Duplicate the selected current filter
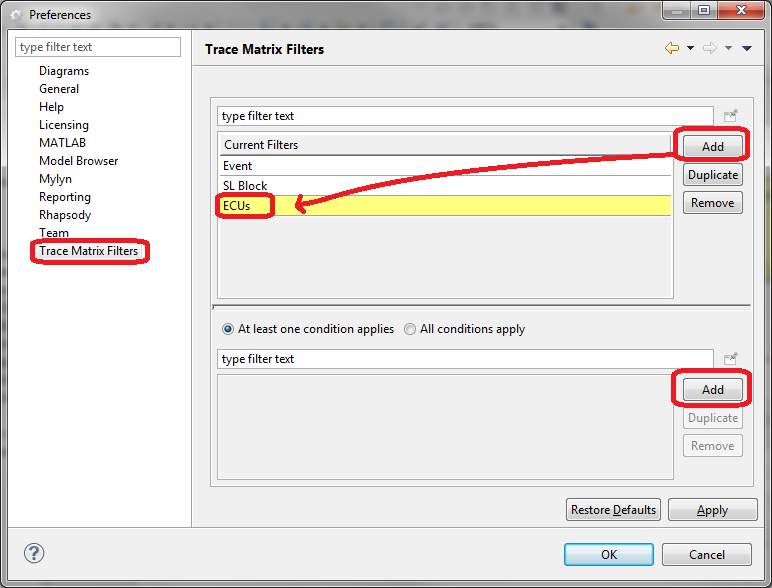 712,175
